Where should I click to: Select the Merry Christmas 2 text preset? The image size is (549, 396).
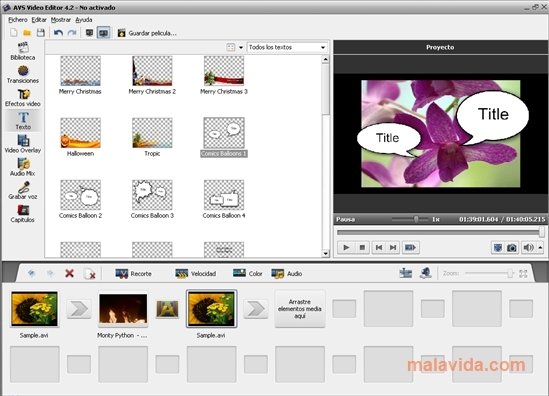click(152, 75)
